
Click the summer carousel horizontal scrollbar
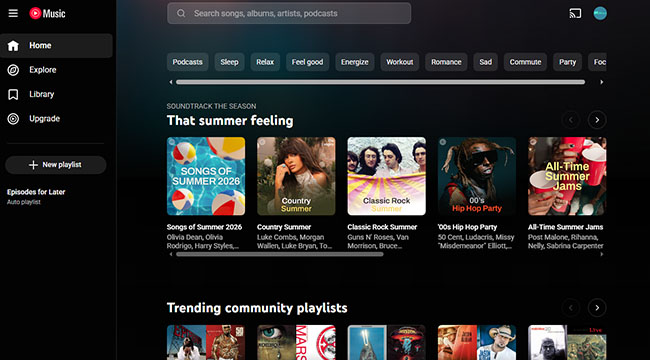point(280,254)
